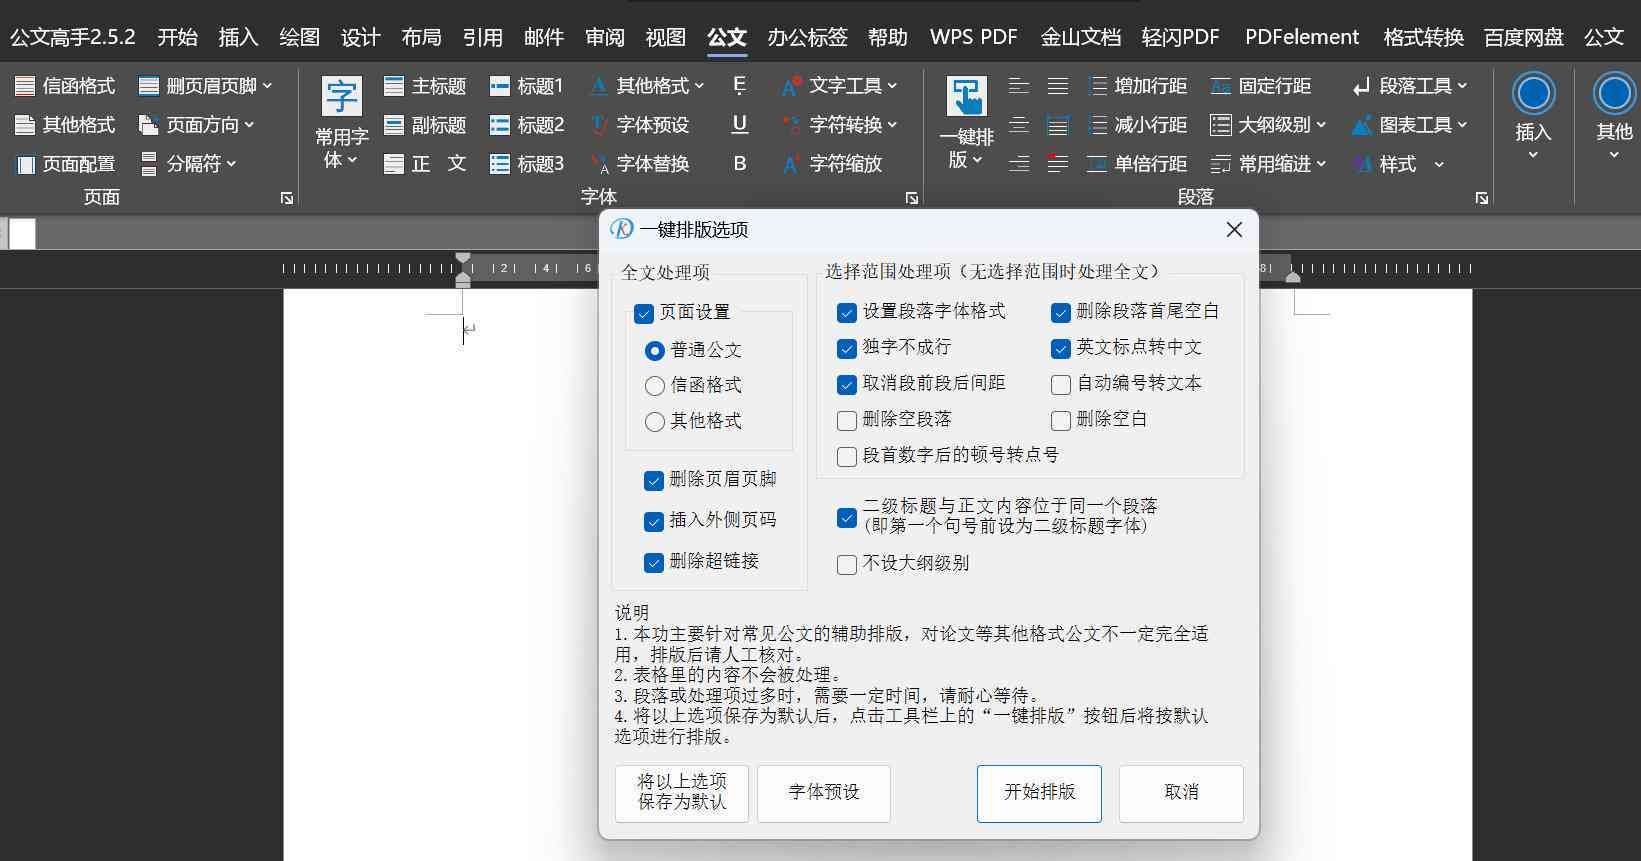1641x861 pixels.
Task: Enable the 删除空段落 checkbox
Action: [847, 421]
